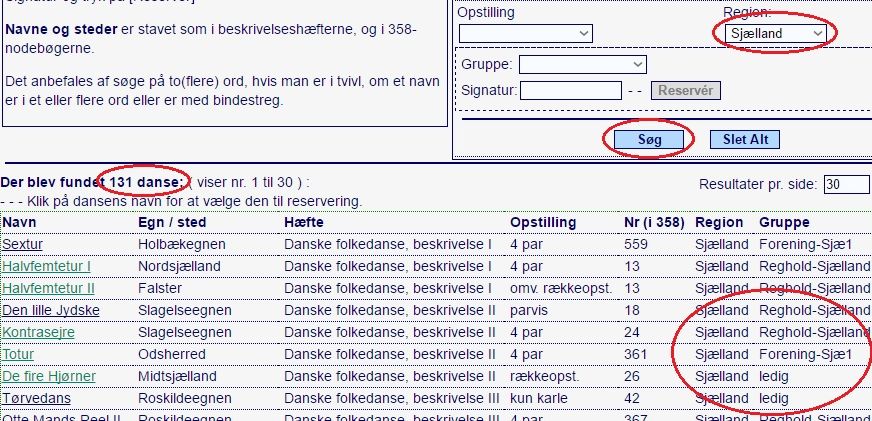Open the De fire Hjørner link
Image resolution: width=872 pixels, height=421 pixels.
49,377
